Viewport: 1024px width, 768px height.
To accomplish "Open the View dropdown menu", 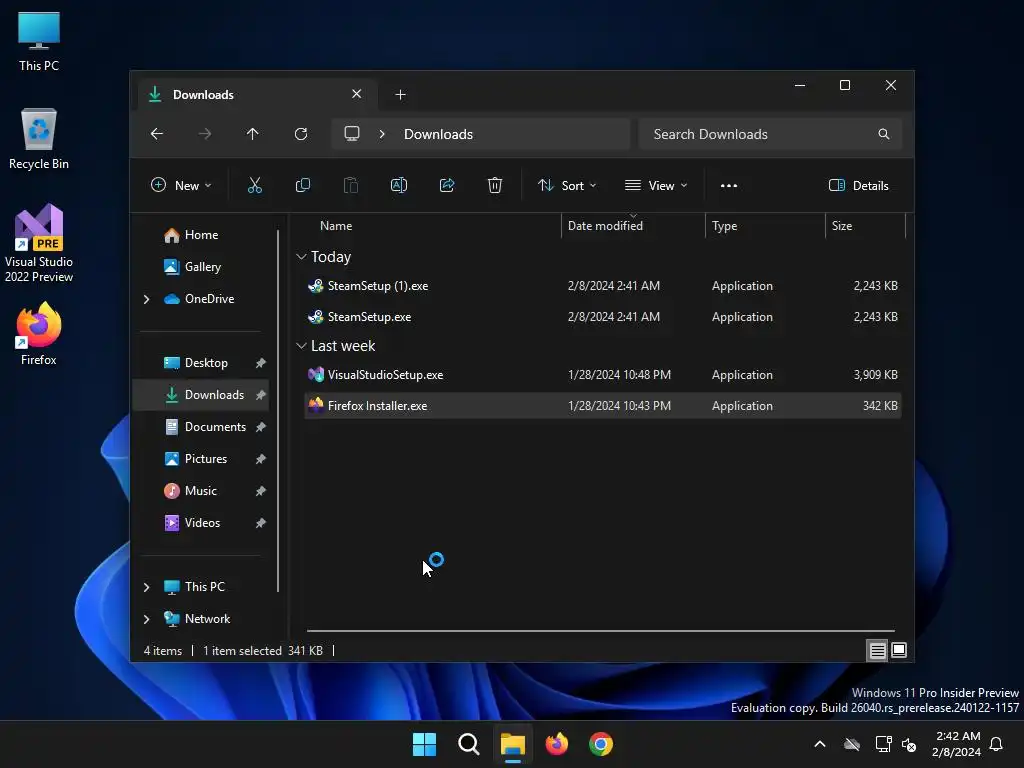I will pos(656,185).
